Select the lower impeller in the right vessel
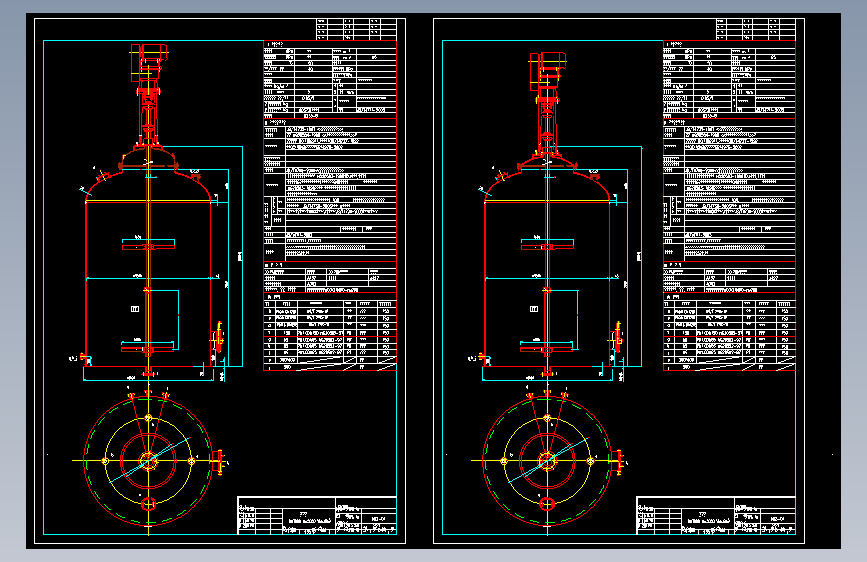Image resolution: width=867 pixels, height=562 pixels. [547, 348]
